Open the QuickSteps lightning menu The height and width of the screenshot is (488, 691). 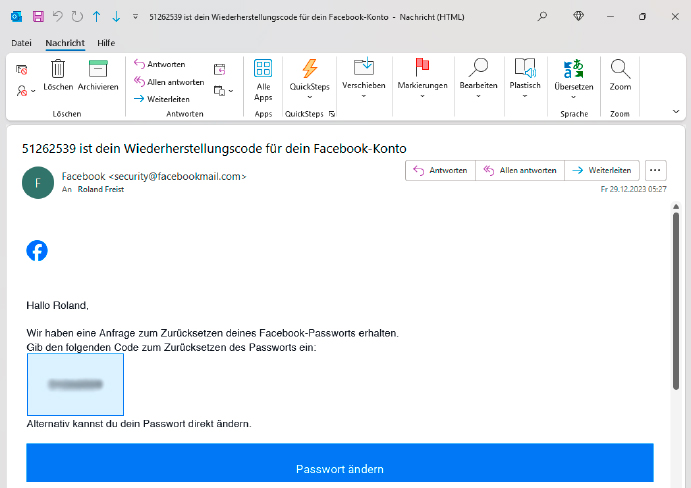(x=309, y=79)
